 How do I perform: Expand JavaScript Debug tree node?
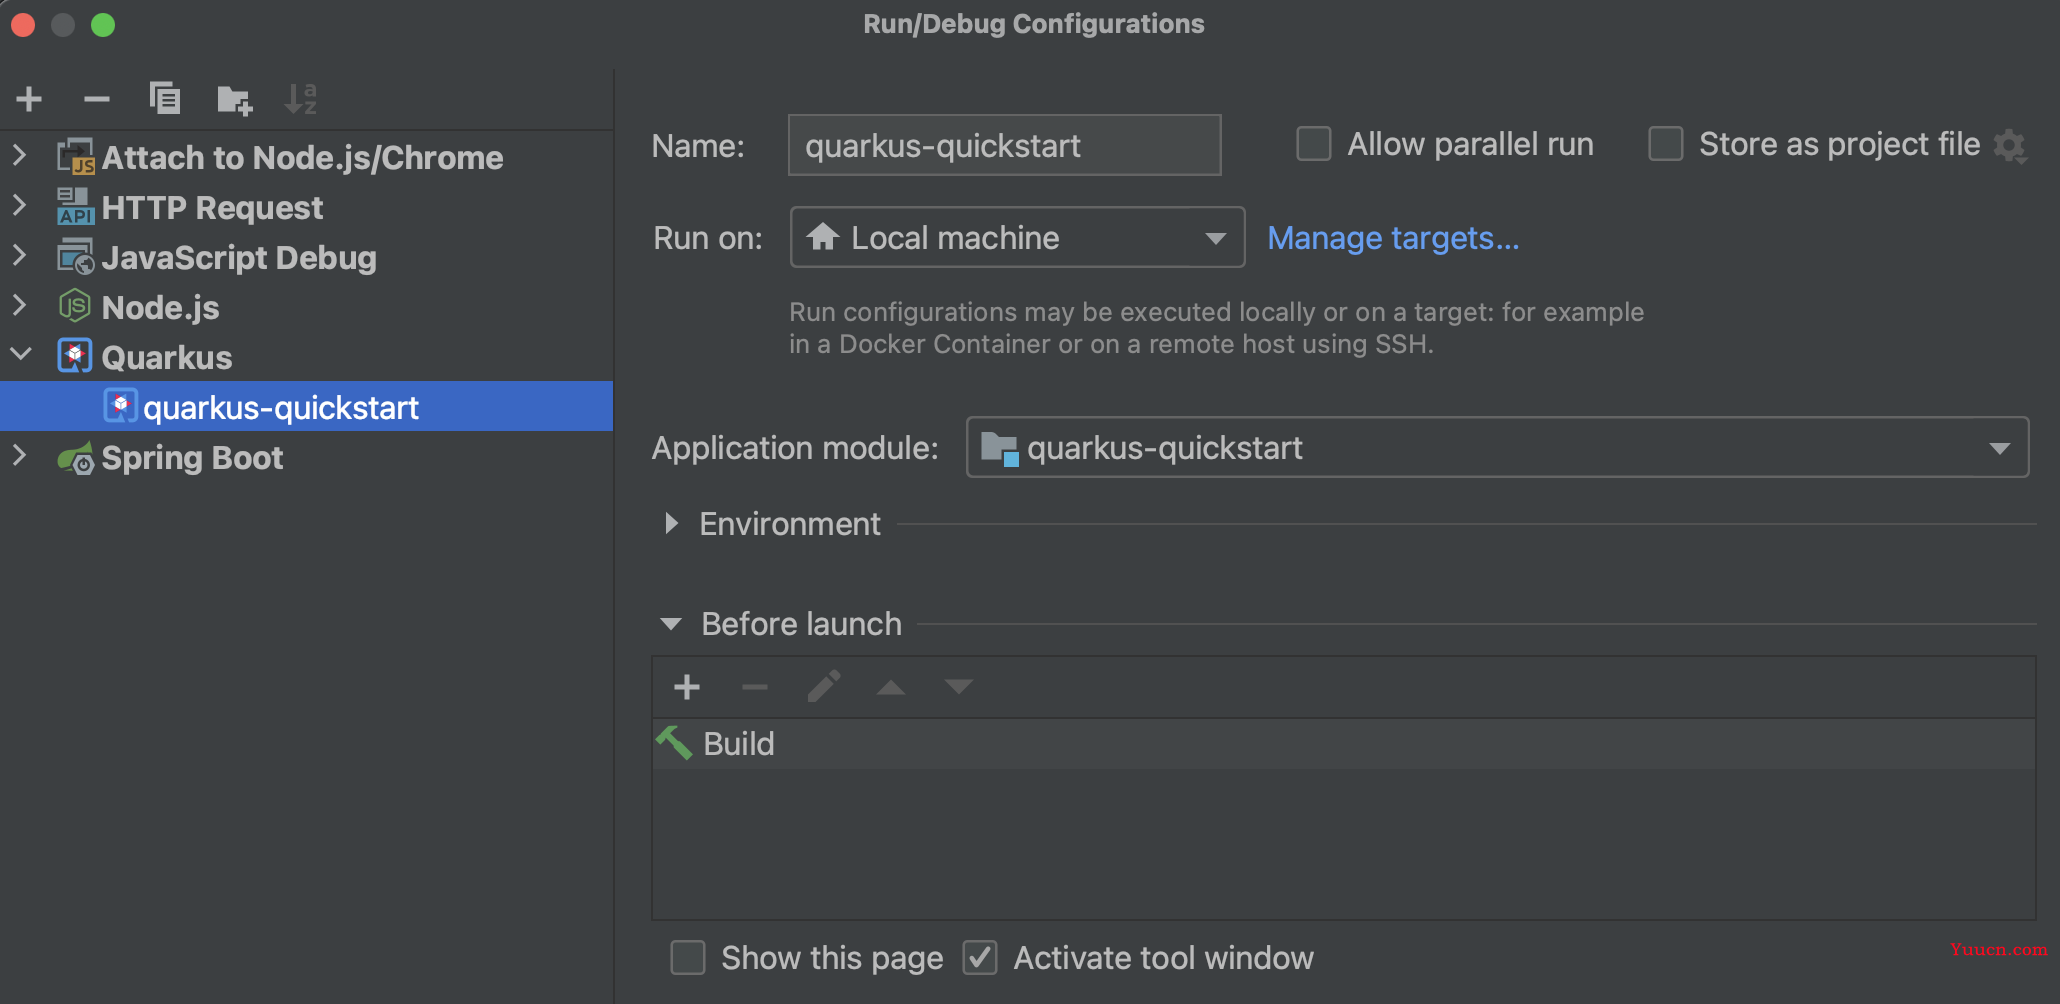(x=20, y=255)
